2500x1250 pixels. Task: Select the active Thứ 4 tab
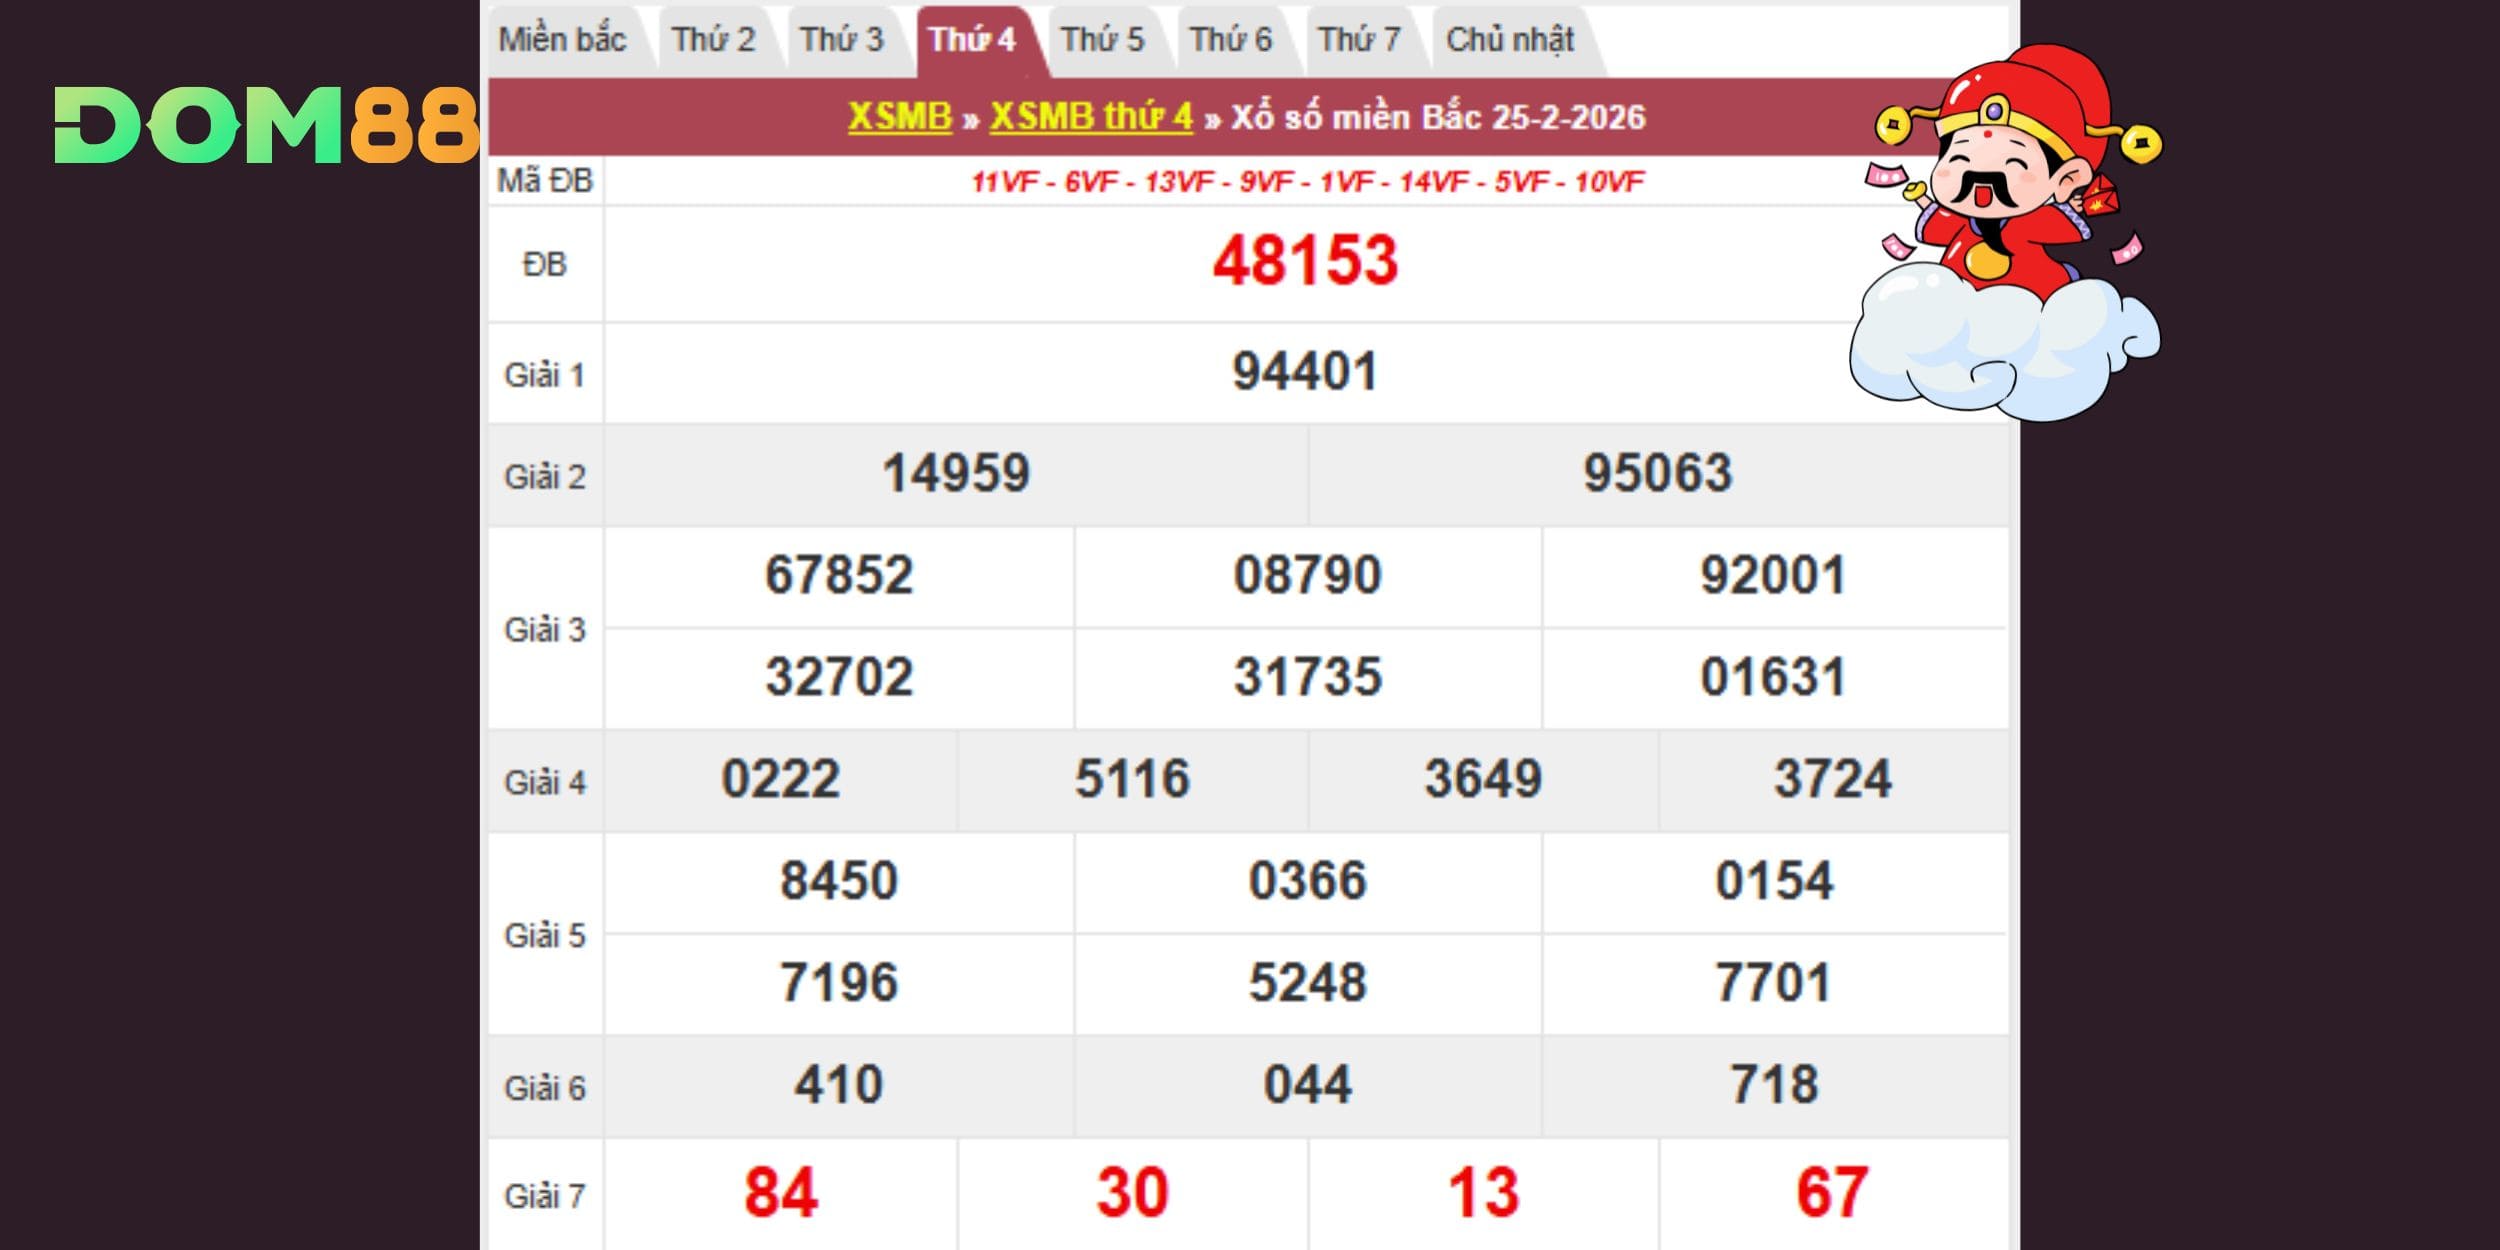pos(972,40)
